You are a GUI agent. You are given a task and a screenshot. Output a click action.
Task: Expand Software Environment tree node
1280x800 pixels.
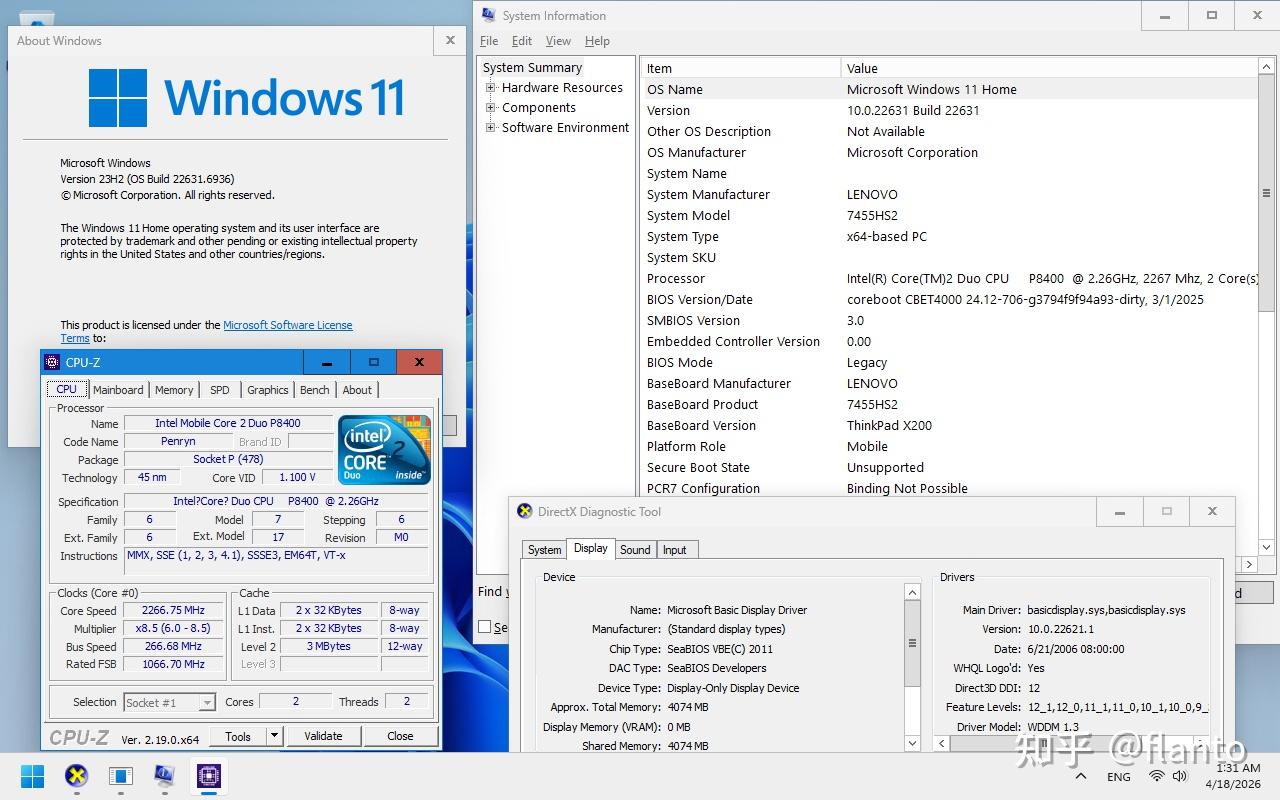click(x=491, y=127)
